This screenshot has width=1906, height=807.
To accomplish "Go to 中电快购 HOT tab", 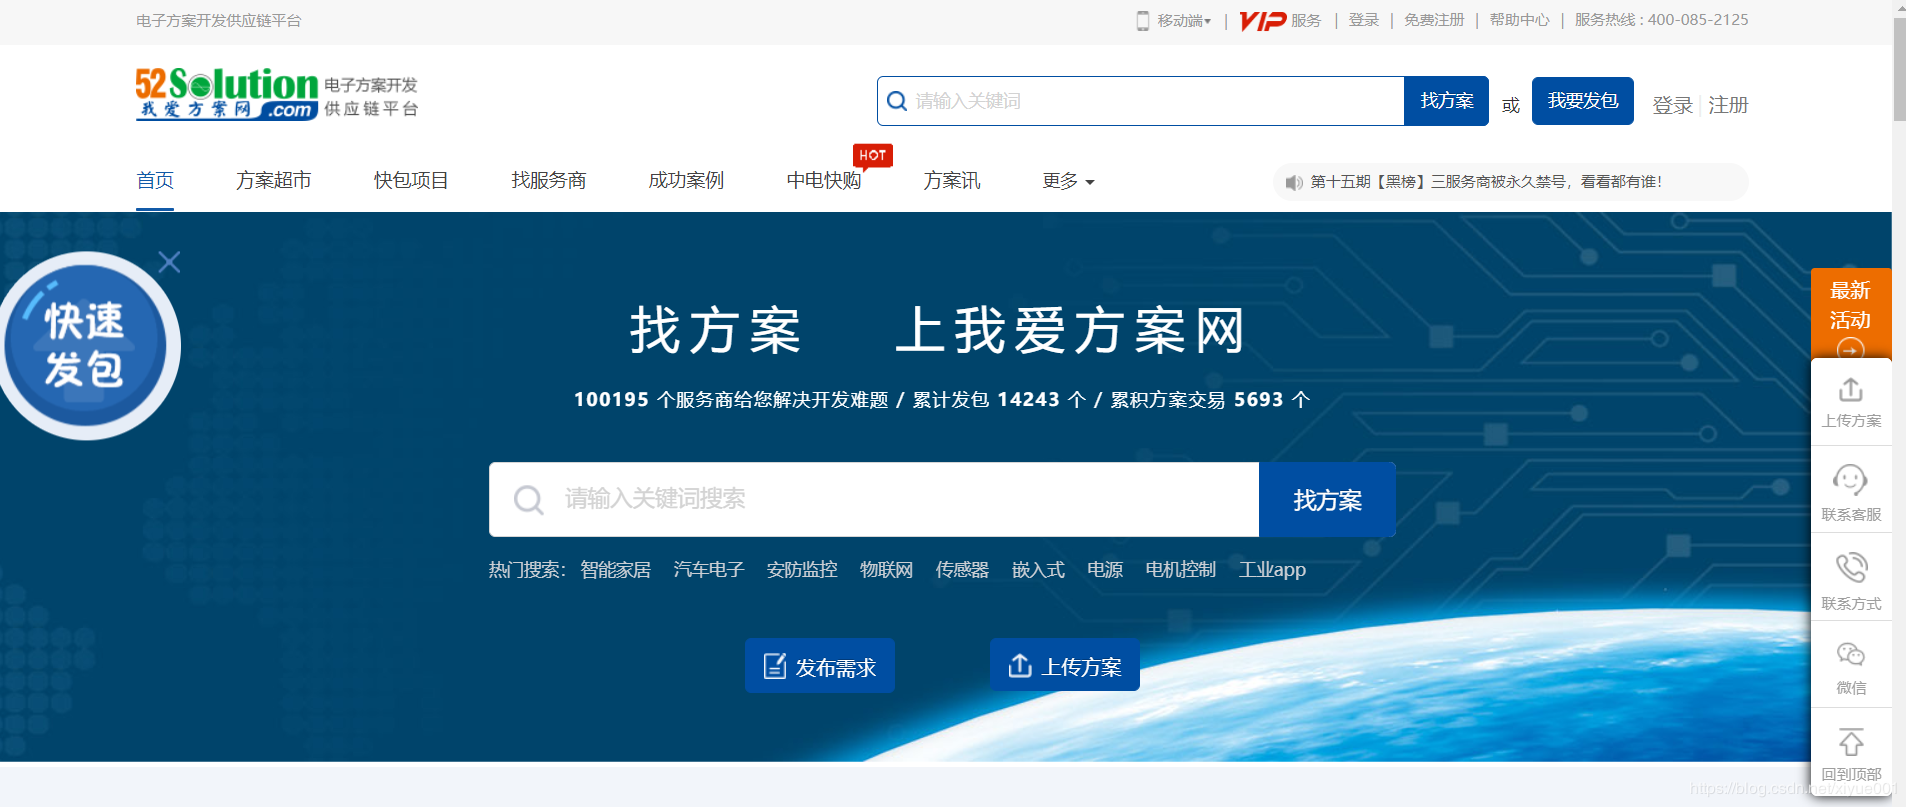I will coord(823,181).
